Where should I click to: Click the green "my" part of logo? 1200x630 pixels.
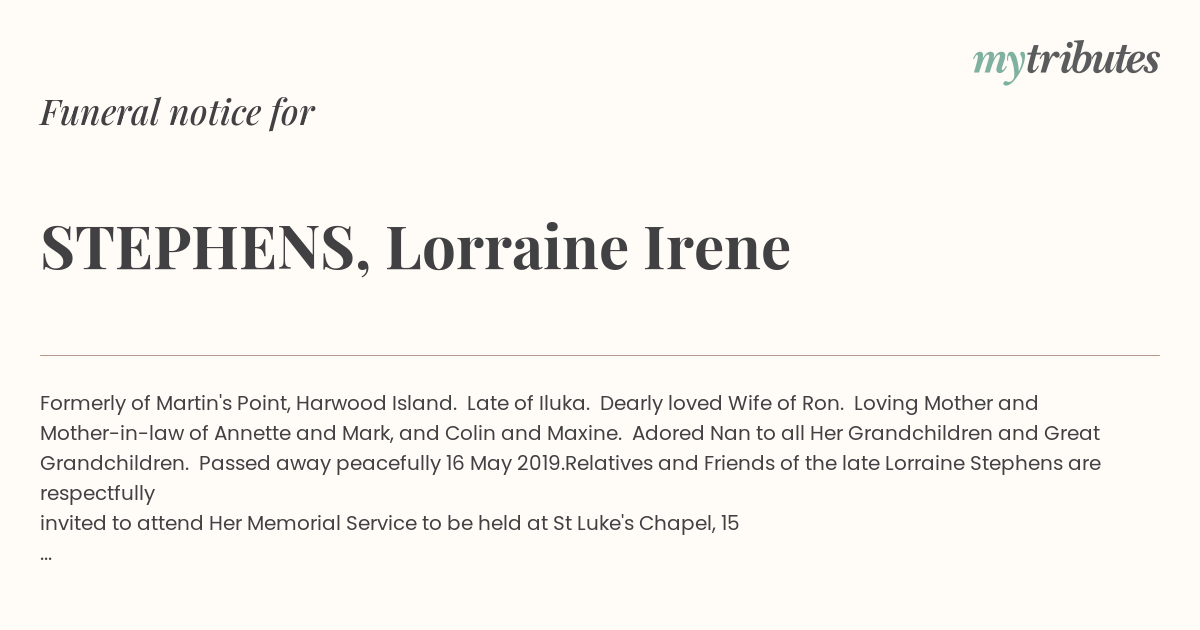[x=999, y=64]
